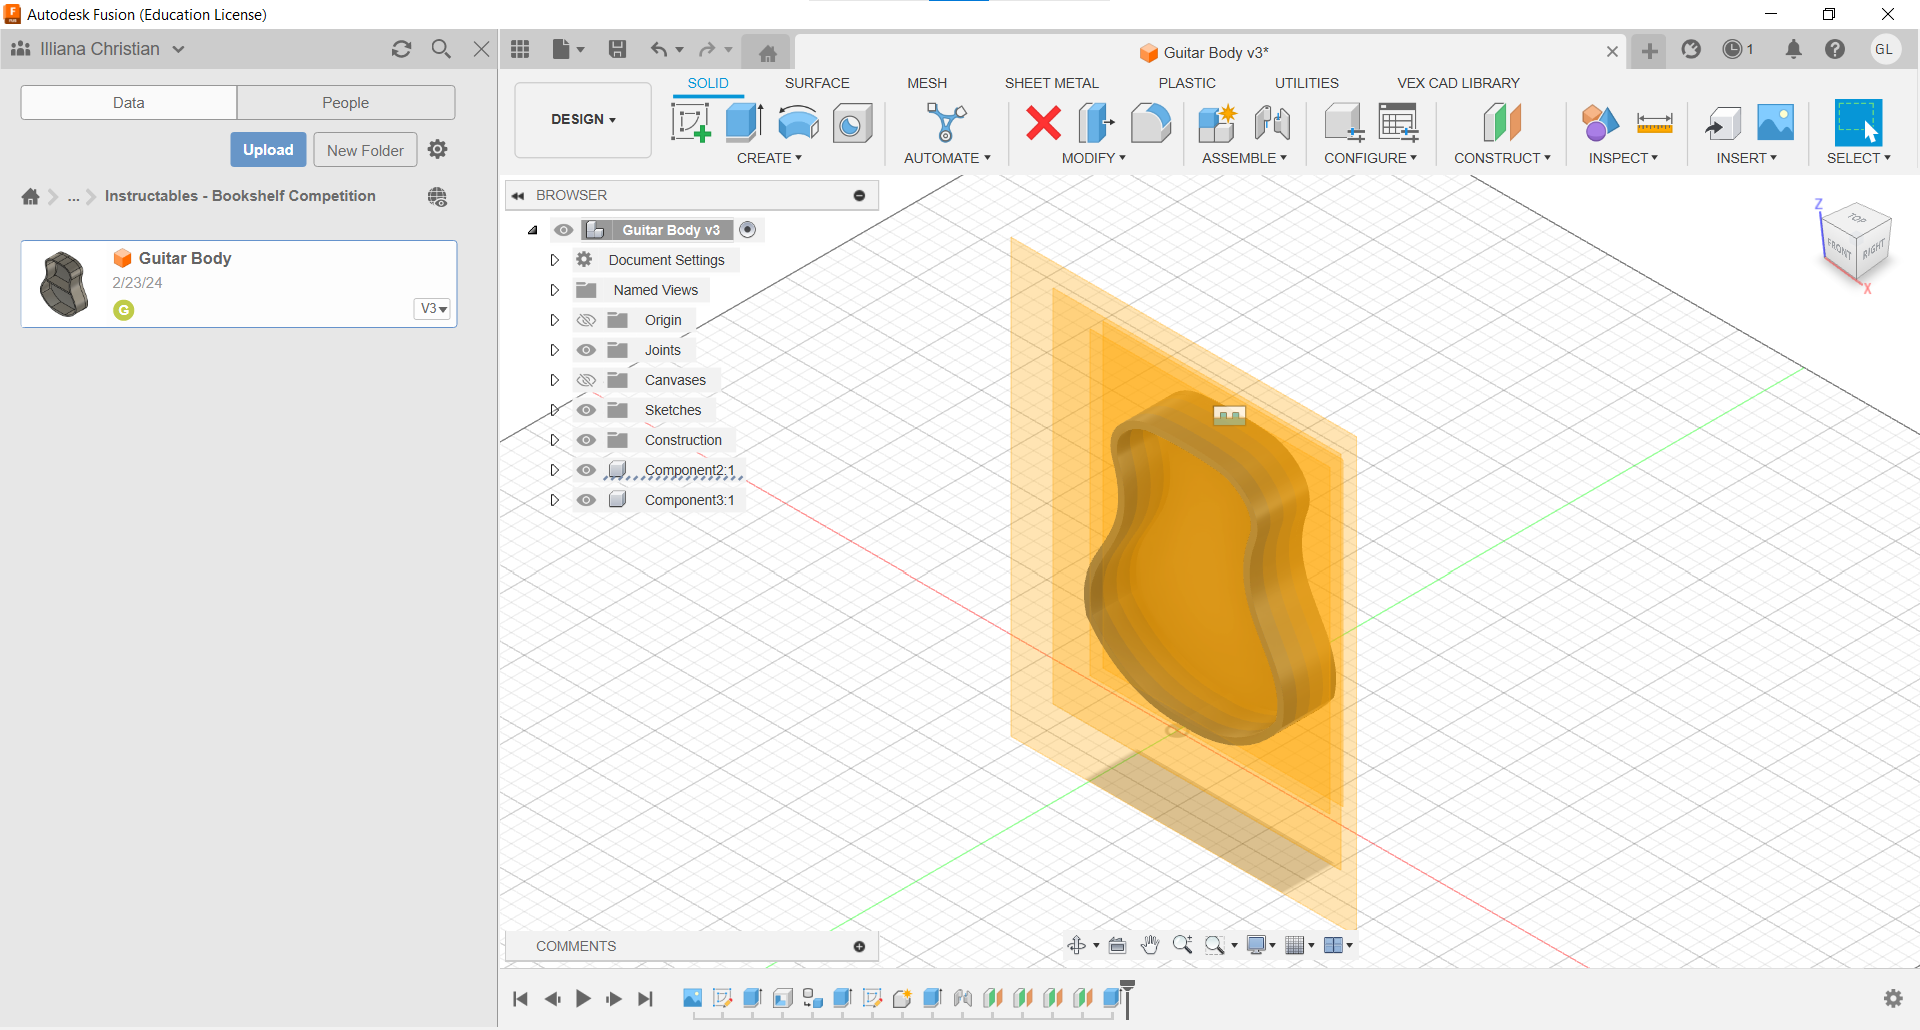Click the Undo arrow icon
Screen dimensions: 1920x1030
pyautogui.click(x=659, y=49)
